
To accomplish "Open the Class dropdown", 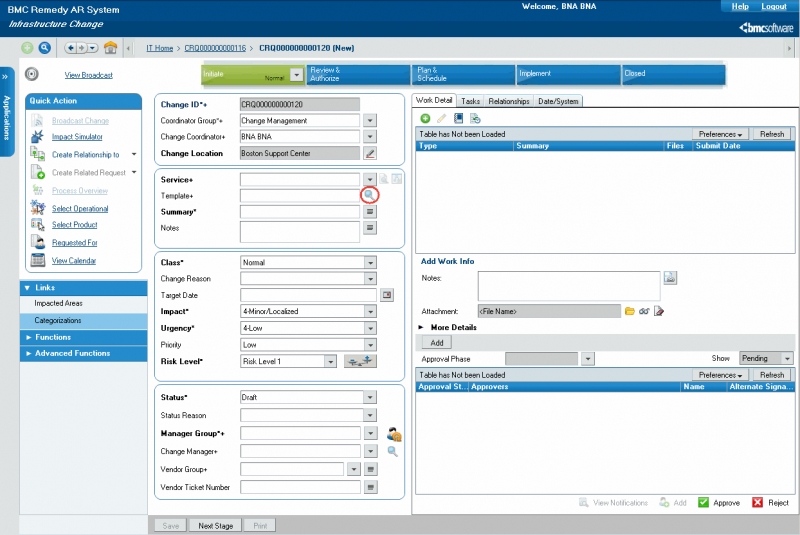I will [370, 263].
